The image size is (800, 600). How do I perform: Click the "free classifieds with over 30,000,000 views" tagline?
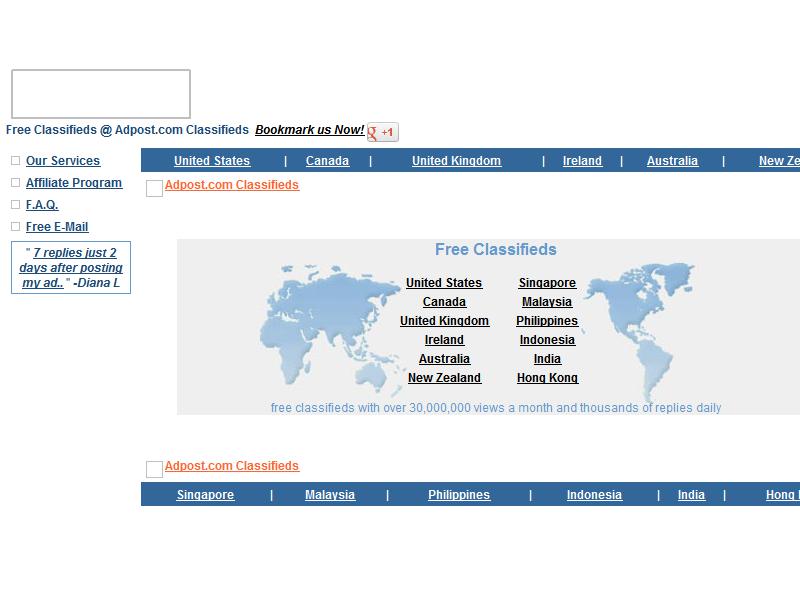click(496, 408)
